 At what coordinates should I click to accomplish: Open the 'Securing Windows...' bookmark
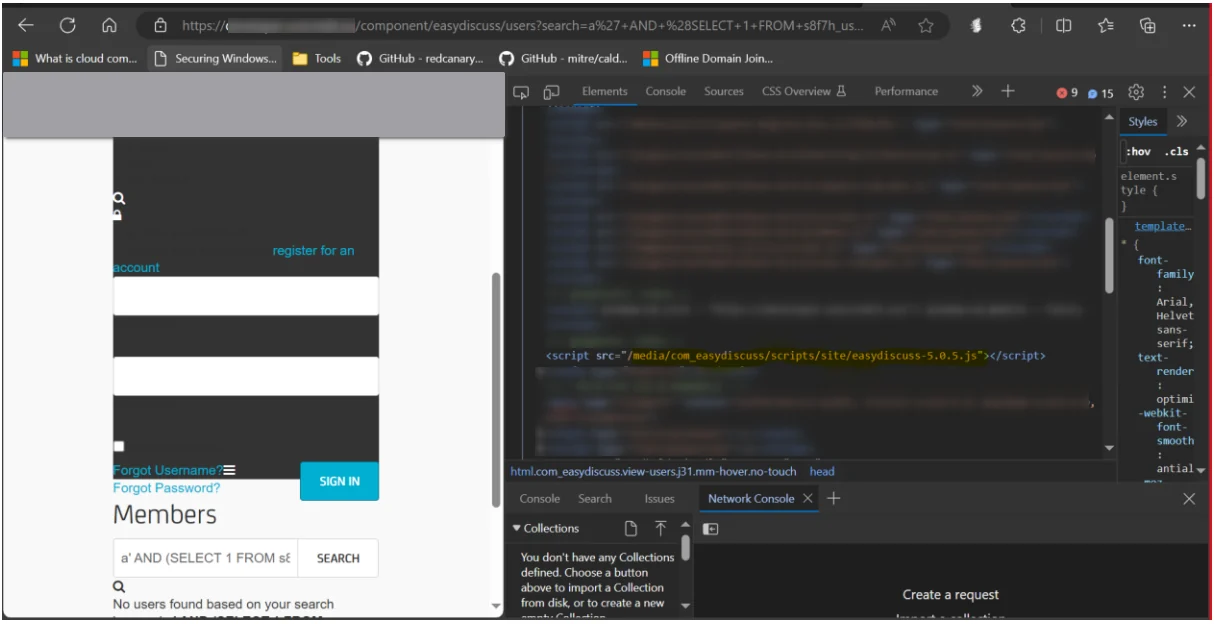tap(216, 58)
